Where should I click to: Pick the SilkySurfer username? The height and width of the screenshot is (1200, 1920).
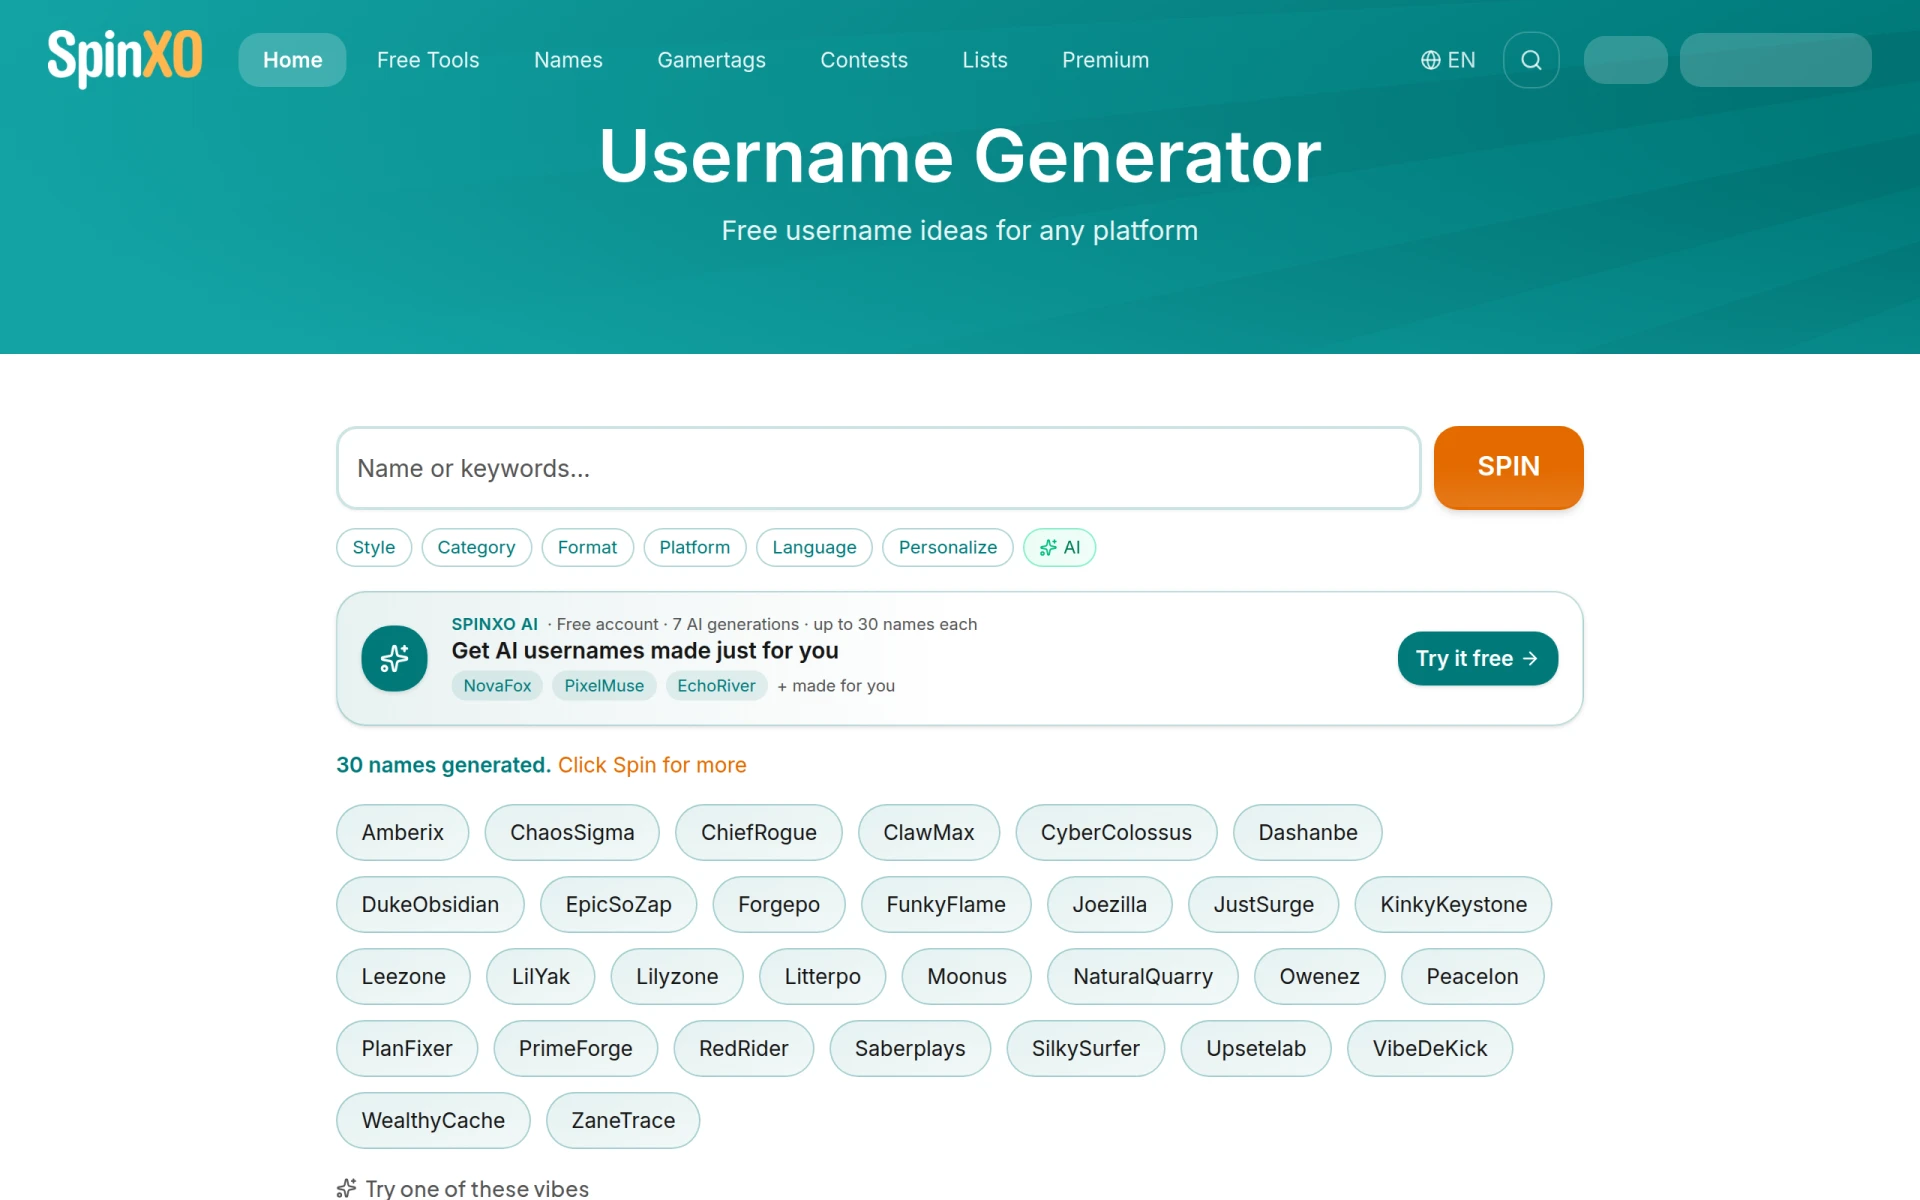(1085, 1048)
